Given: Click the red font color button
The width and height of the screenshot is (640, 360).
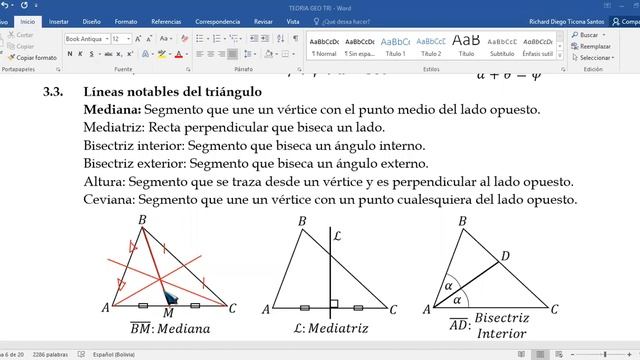Looking at the screenshot, I should pyautogui.click(x=178, y=54).
